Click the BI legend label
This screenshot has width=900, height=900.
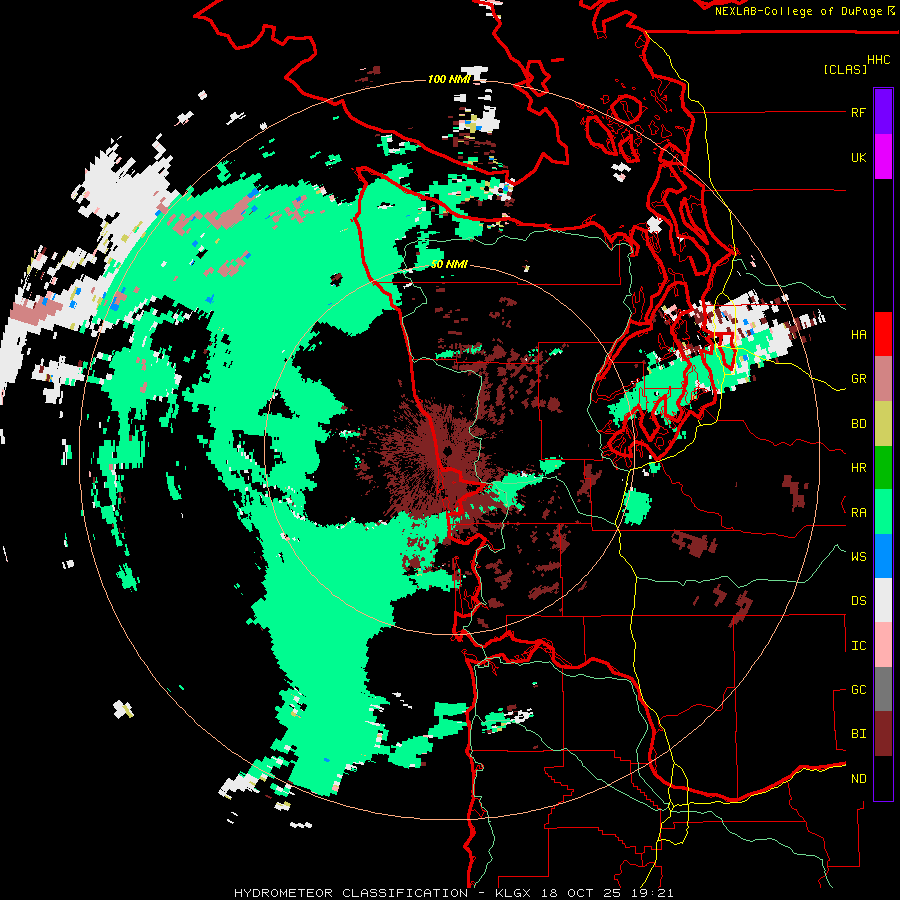coord(858,734)
